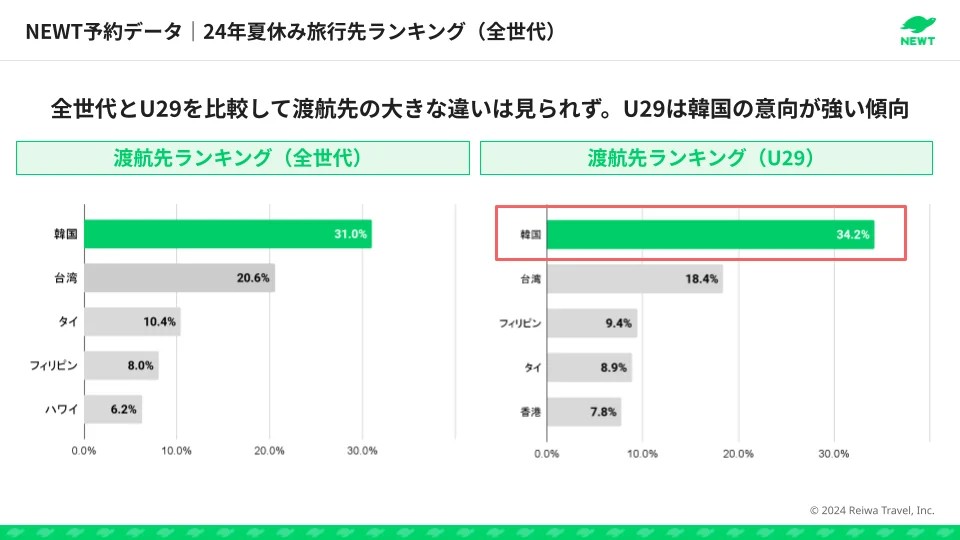The width and height of the screenshot is (960, 540).
Task: Click the タイ 8.9% bar
Action: point(589,367)
